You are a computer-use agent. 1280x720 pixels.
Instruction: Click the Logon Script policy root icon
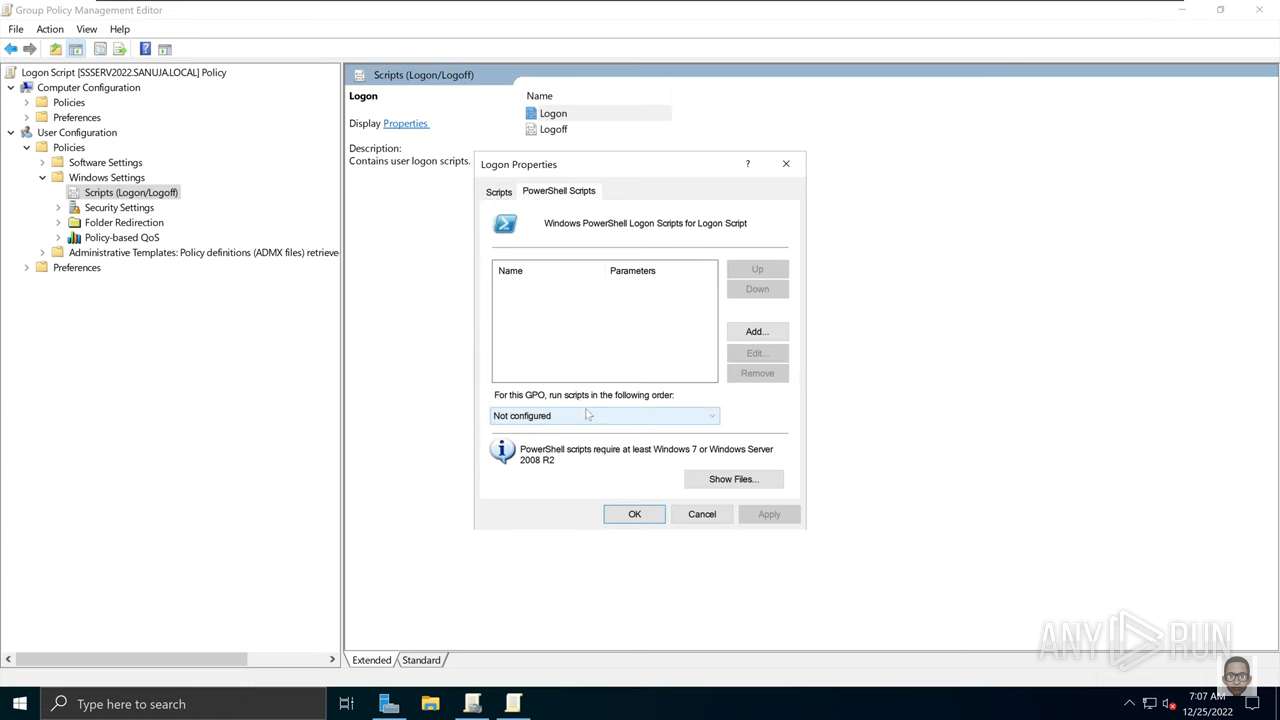coord(11,72)
